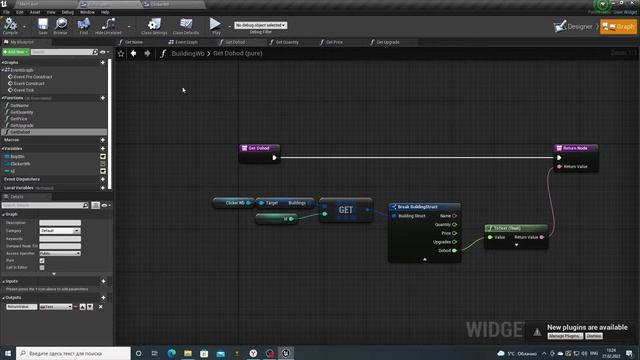Start Play in editor
The height and width of the screenshot is (360, 640).
click(x=216, y=26)
